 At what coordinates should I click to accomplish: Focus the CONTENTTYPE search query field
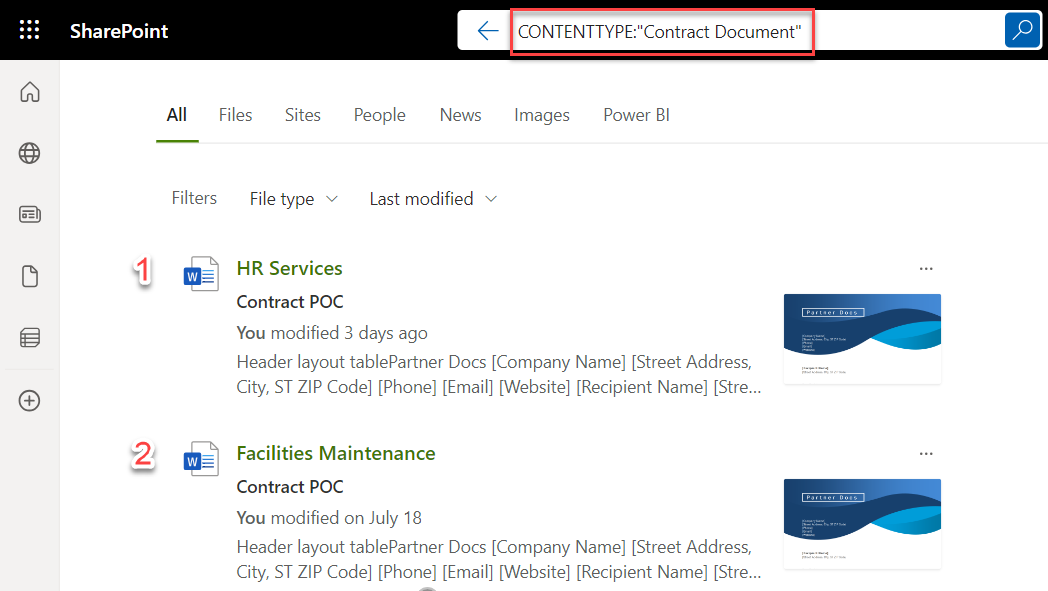[662, 31]
